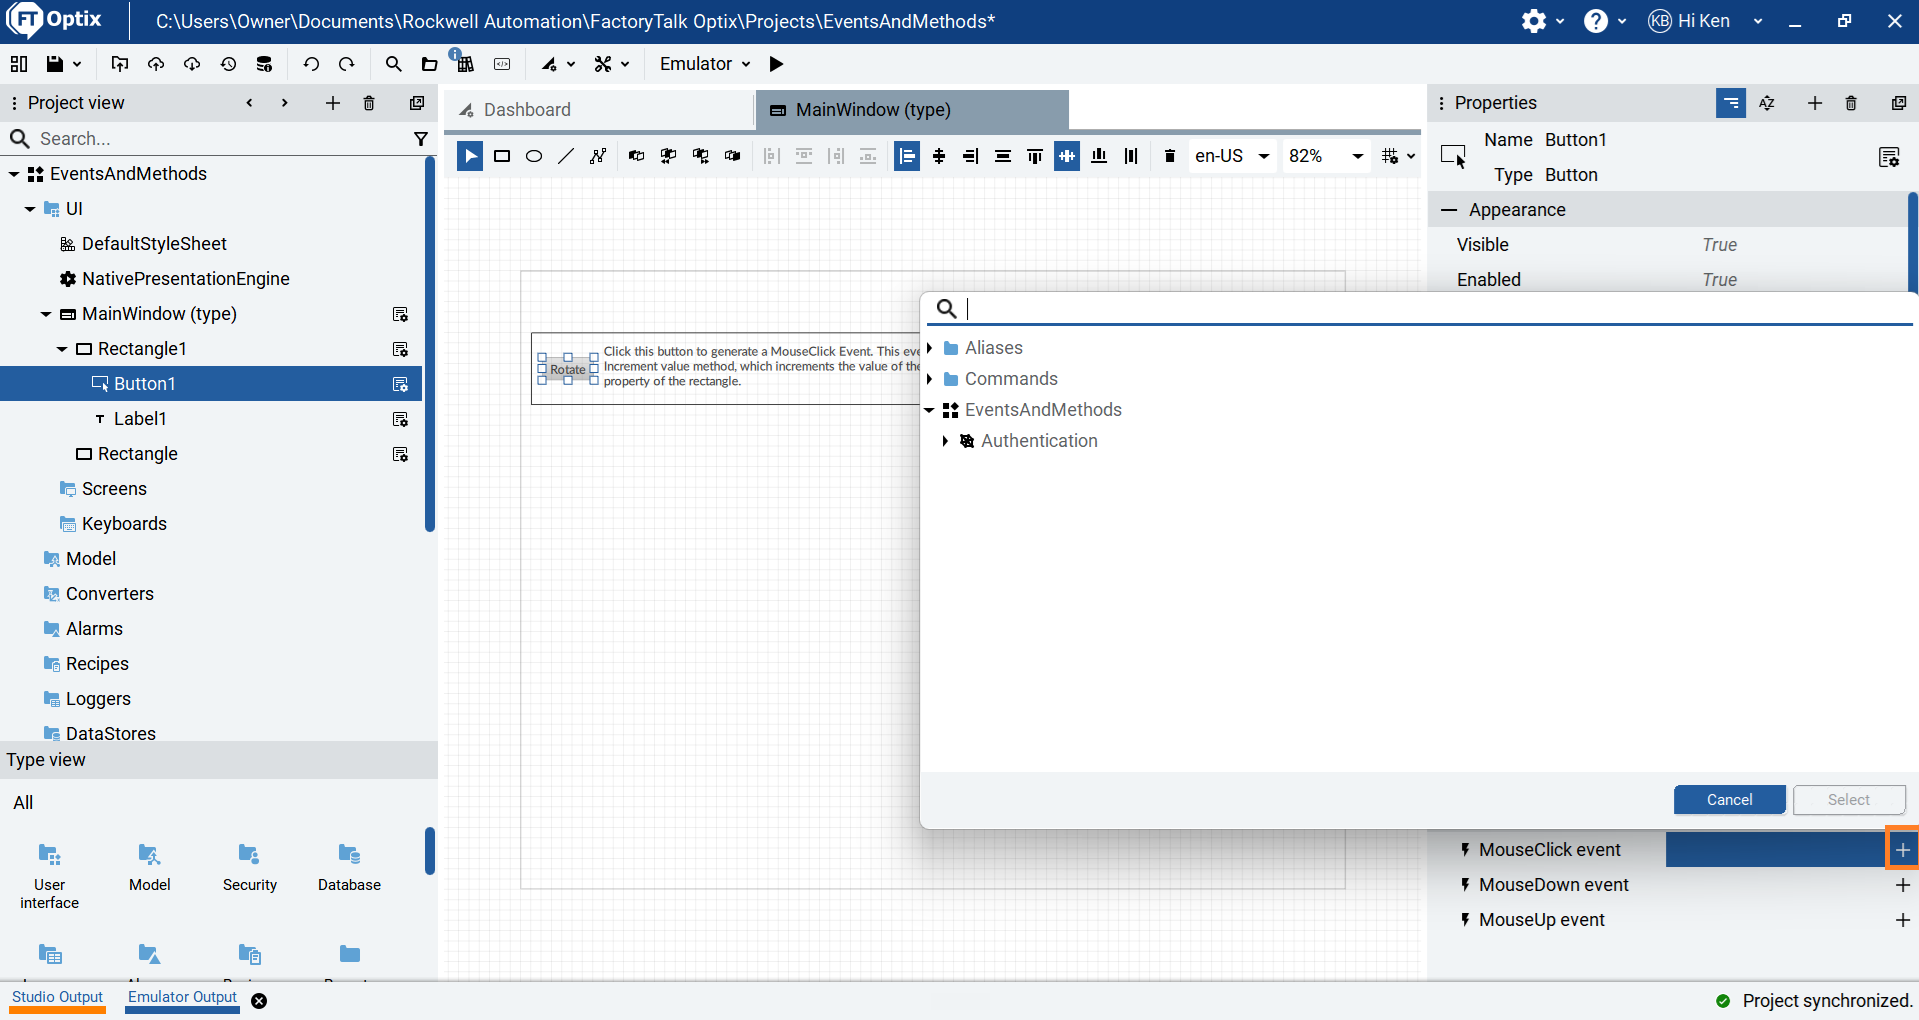Expand the Commands folder in the dialog
The height and width of the screenshot is (1020, 1919).
(x=930, y=379)
